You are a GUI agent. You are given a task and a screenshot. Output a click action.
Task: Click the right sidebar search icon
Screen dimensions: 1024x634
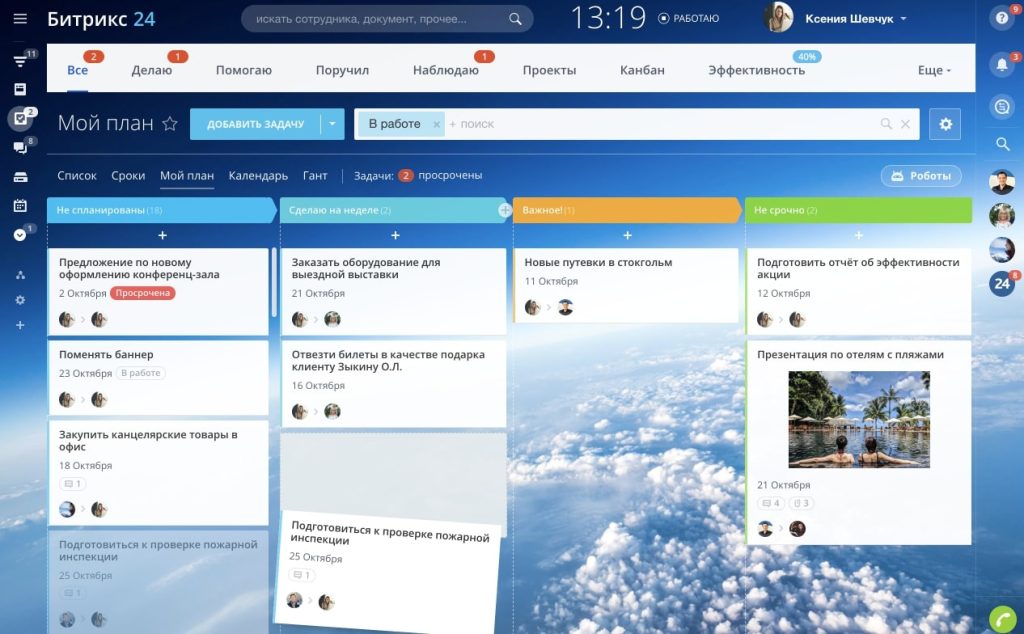click(x=1002, y=144)
